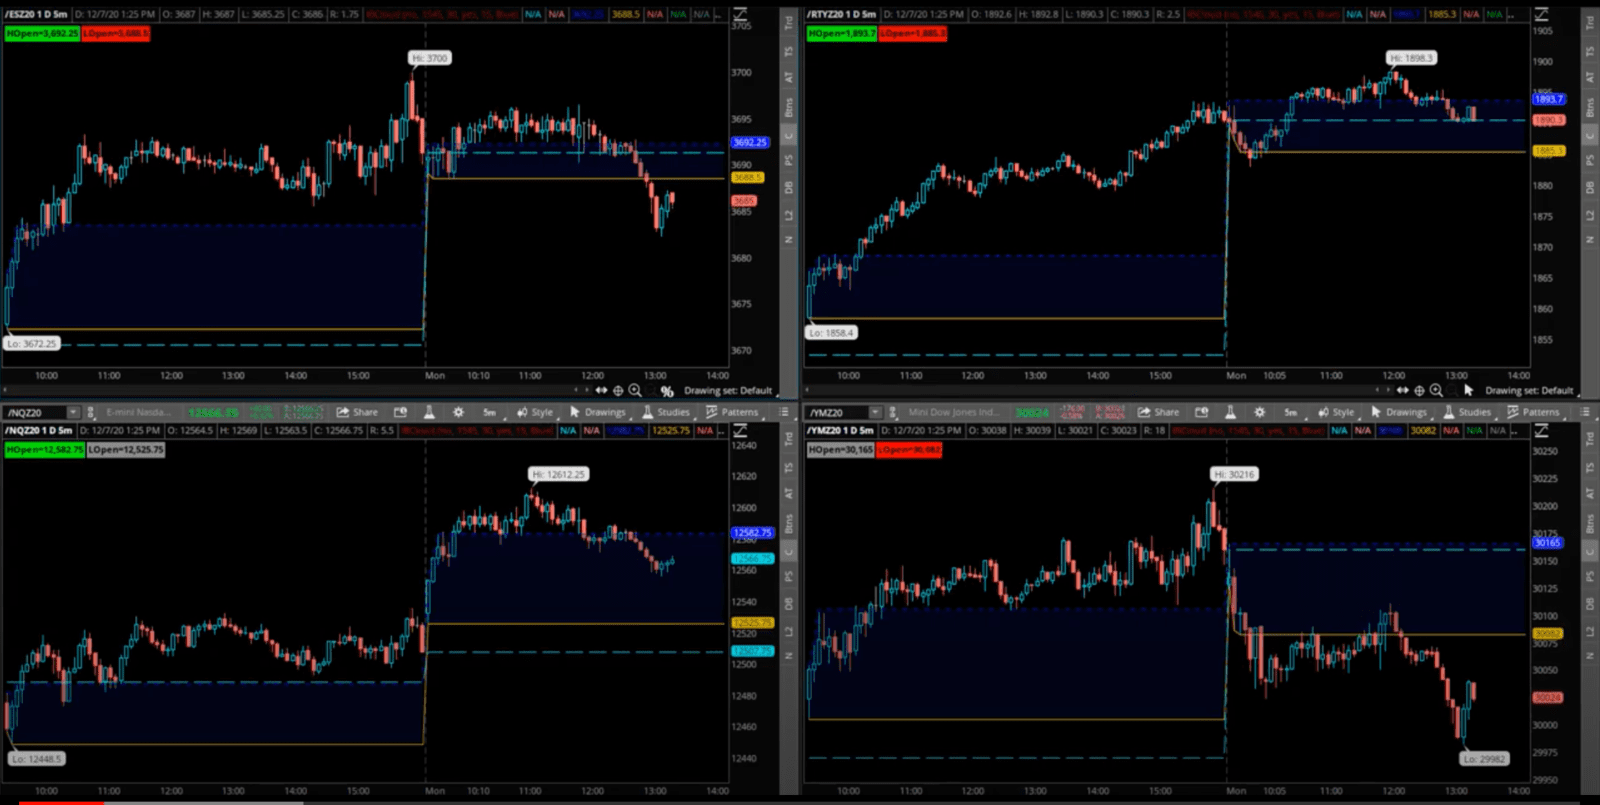Open chart settings gear in /YMZ20 toolbar
Screen dimensions: 1600x805
(x=1259, y=412)
